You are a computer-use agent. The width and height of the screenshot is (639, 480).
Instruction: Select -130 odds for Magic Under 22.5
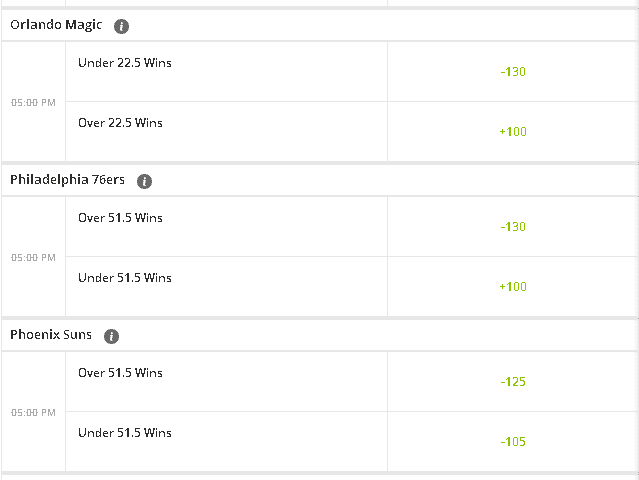(x=513, y=72)
